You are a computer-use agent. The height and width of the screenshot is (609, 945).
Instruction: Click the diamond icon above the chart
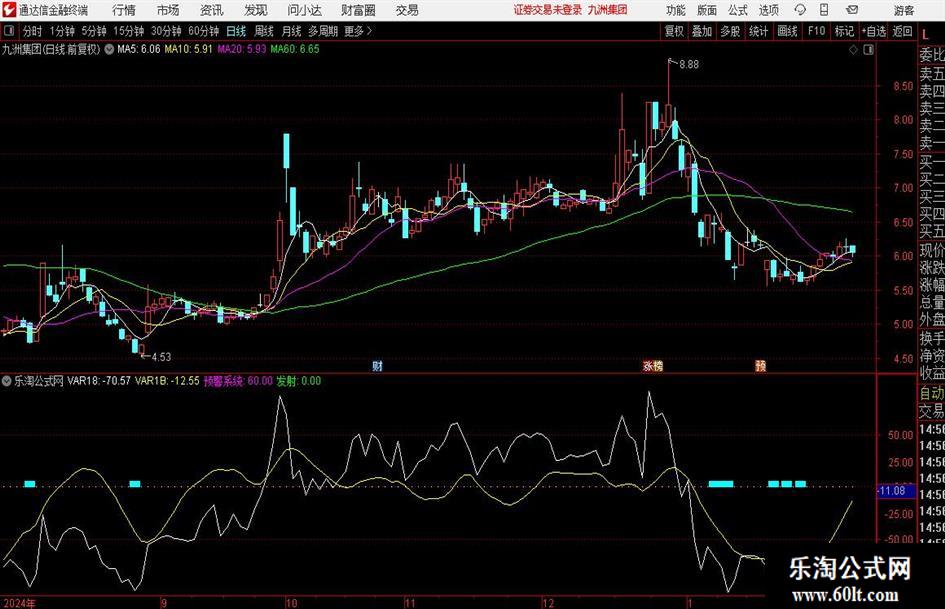coord(853,50)
